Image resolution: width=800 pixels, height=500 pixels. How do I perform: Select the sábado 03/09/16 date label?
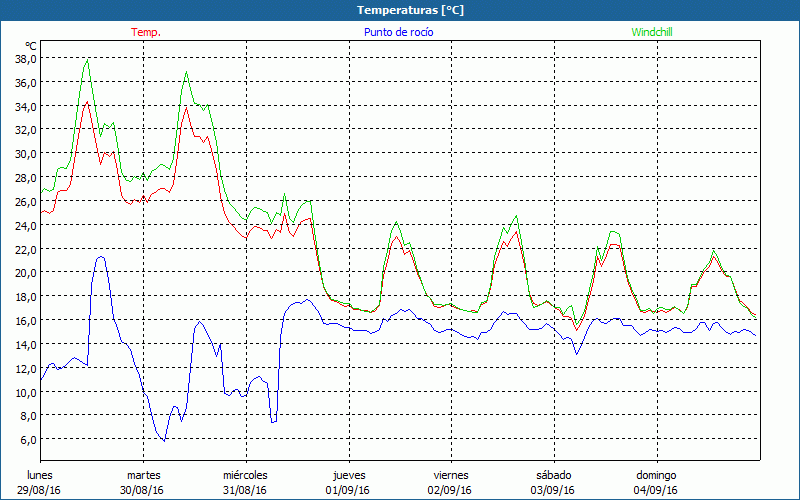tap(553, 482)
